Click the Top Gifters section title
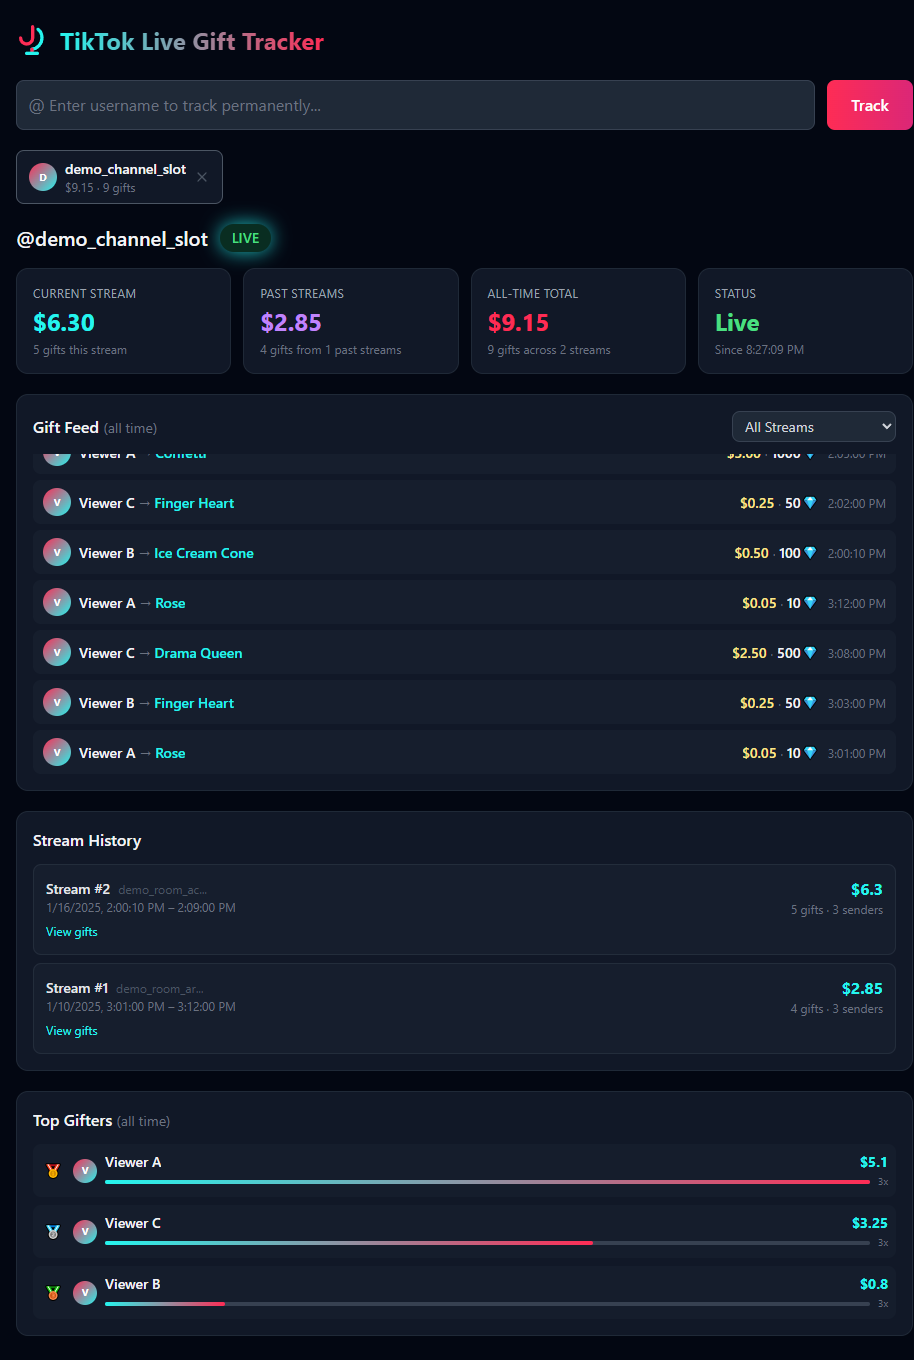Viewport: 914px width, 1360px height. click(x=72, y=1121)
